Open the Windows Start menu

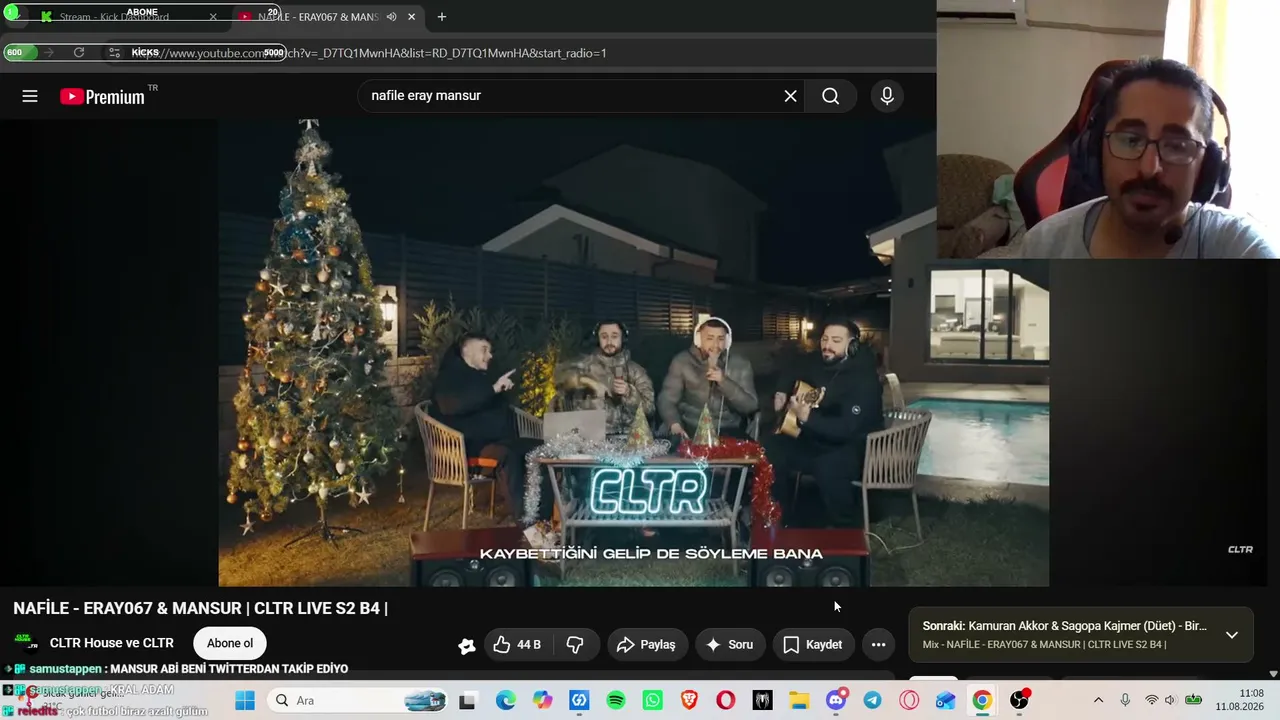[x=245, y=701]
